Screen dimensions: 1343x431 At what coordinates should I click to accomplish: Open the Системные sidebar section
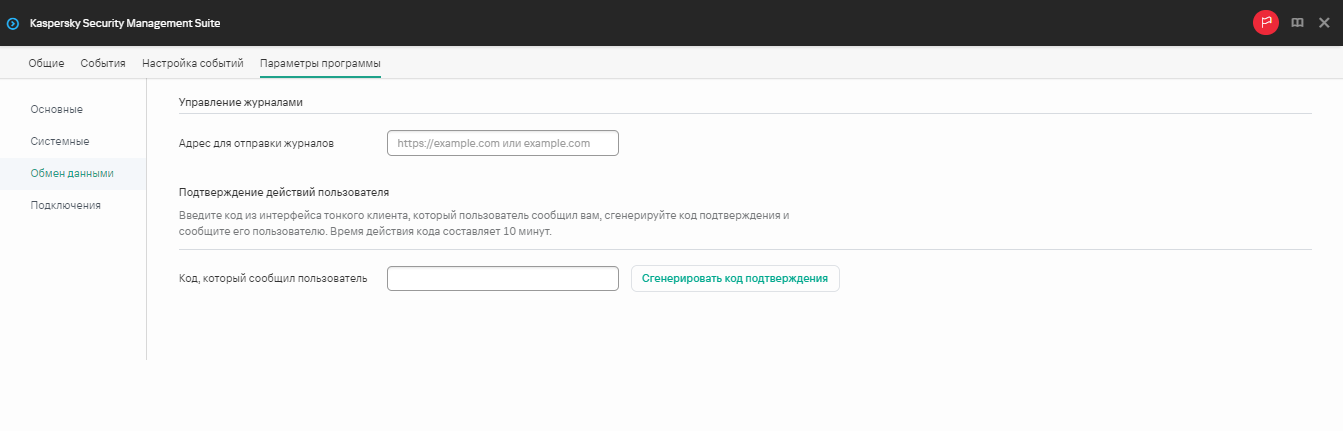coord(59,141)
